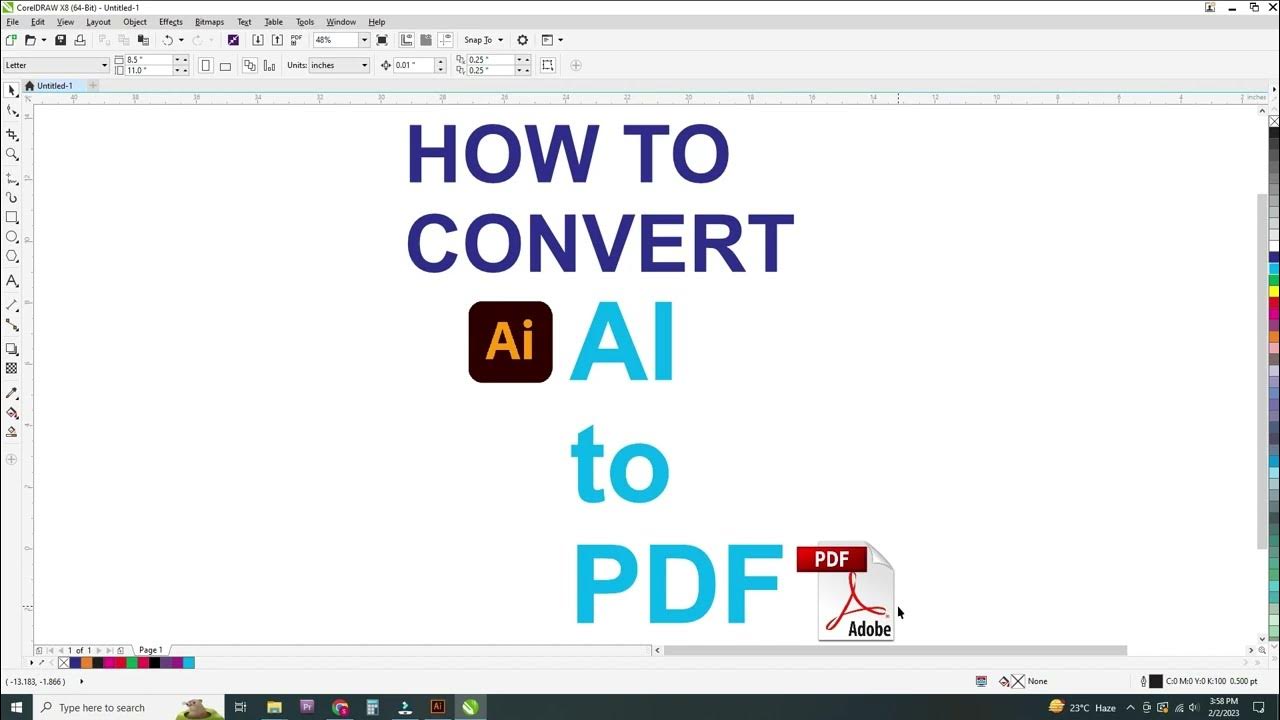Select the Interactive Fill tool

[x=12, y=413]
